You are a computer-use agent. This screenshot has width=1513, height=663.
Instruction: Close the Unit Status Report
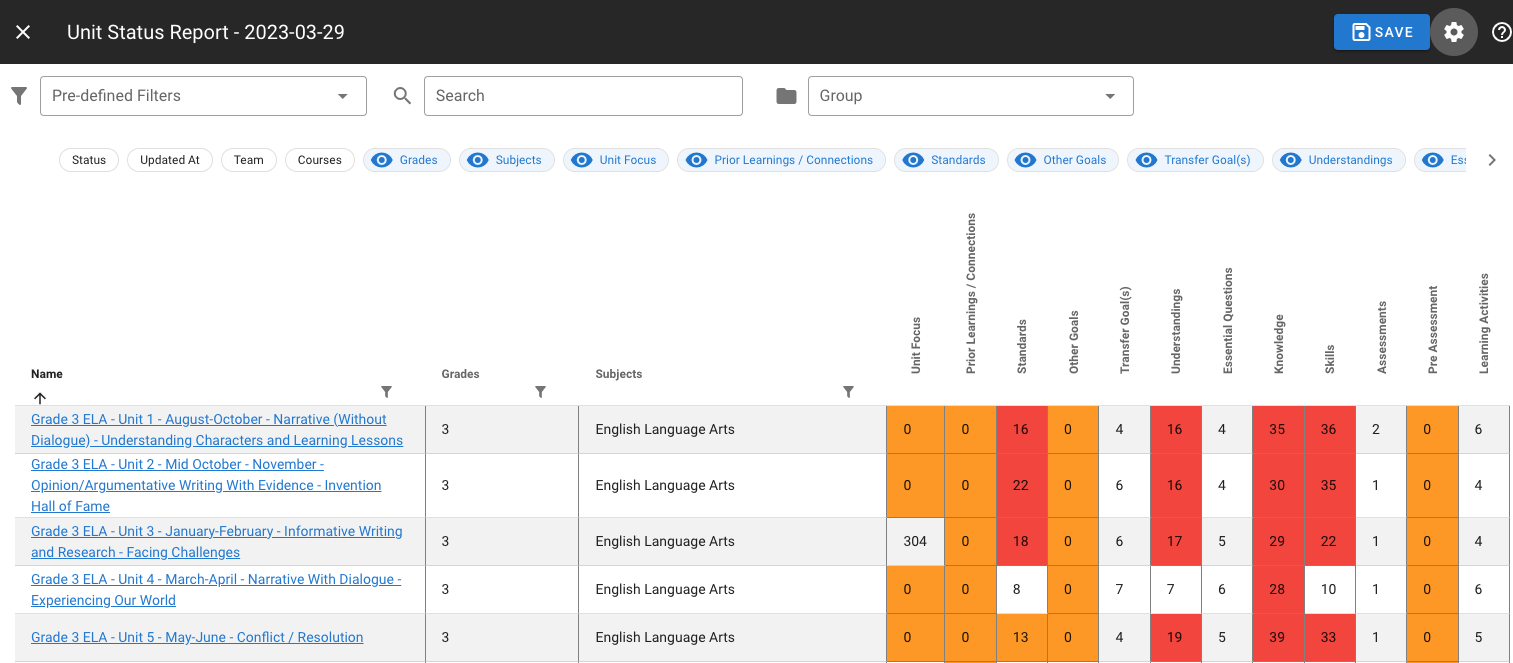click(23, 32)
